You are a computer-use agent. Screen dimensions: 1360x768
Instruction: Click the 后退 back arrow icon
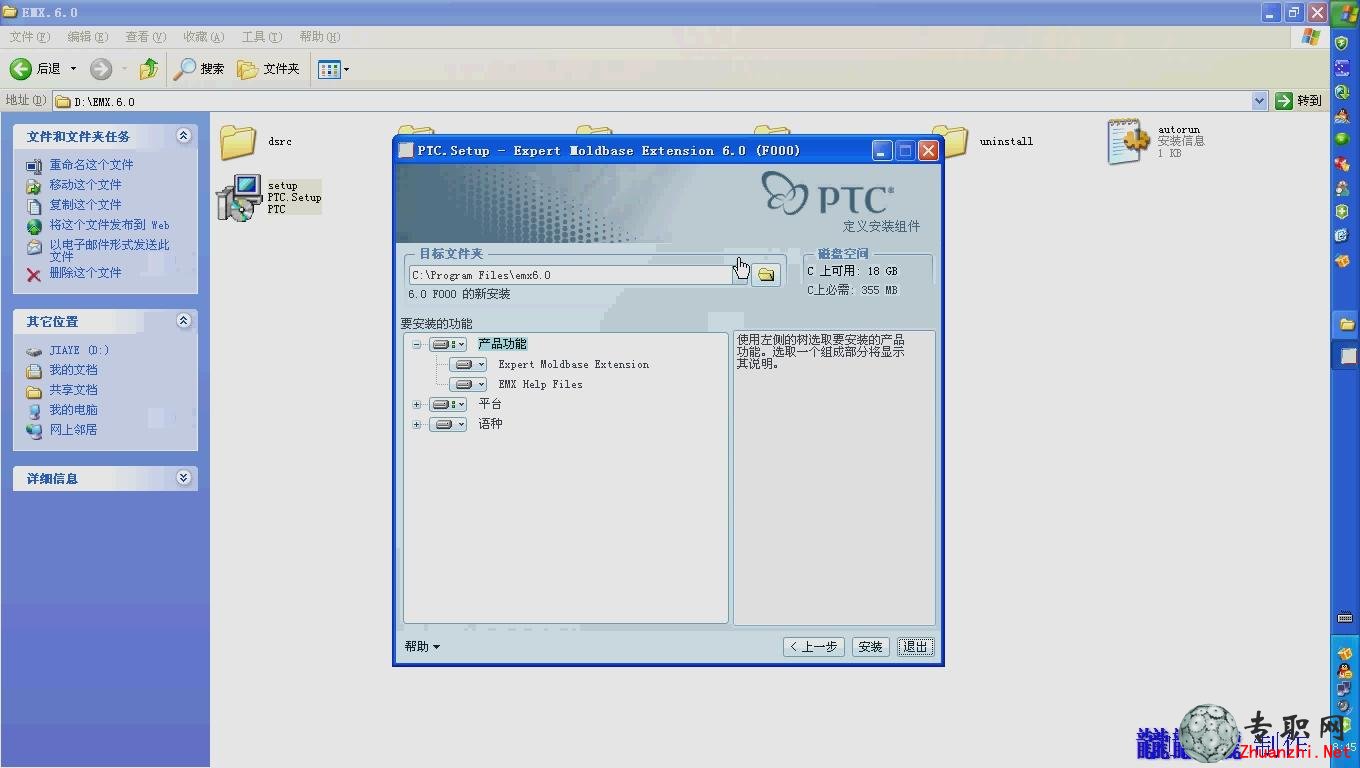(x=21, y=69)
